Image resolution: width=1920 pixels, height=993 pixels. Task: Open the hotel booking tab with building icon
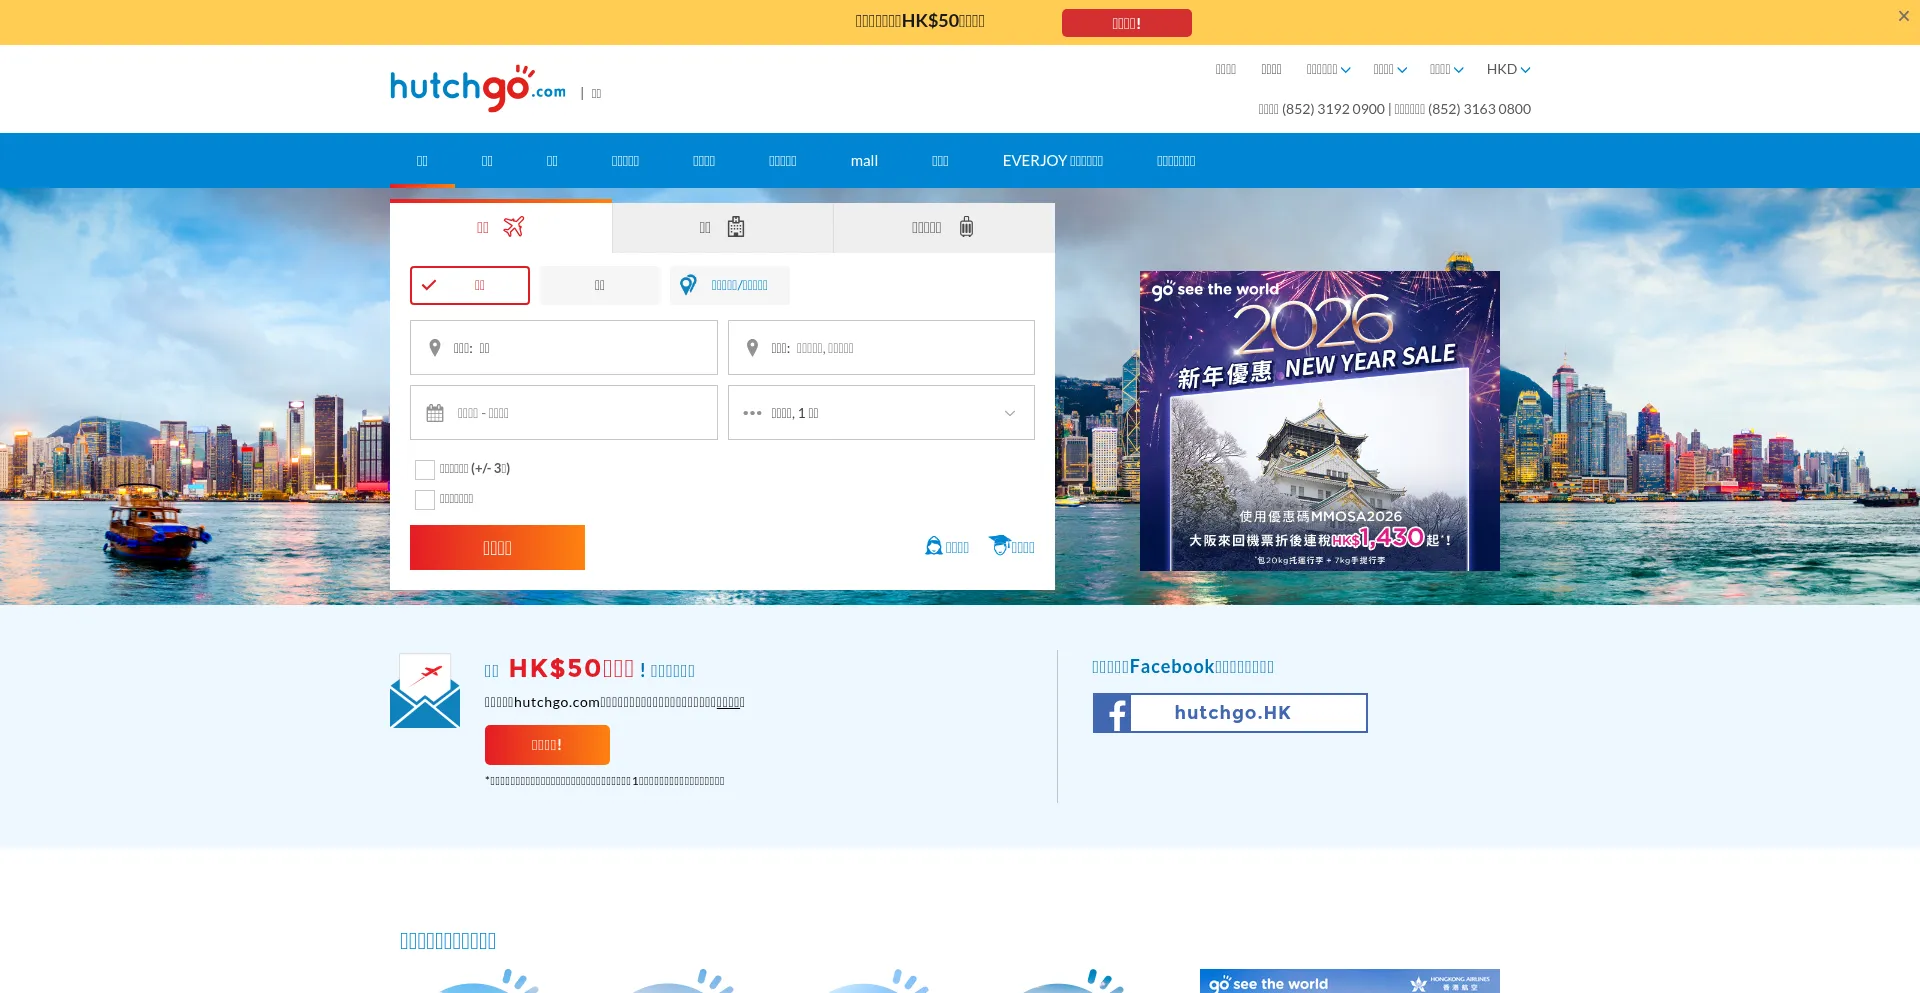pos(722,227)
